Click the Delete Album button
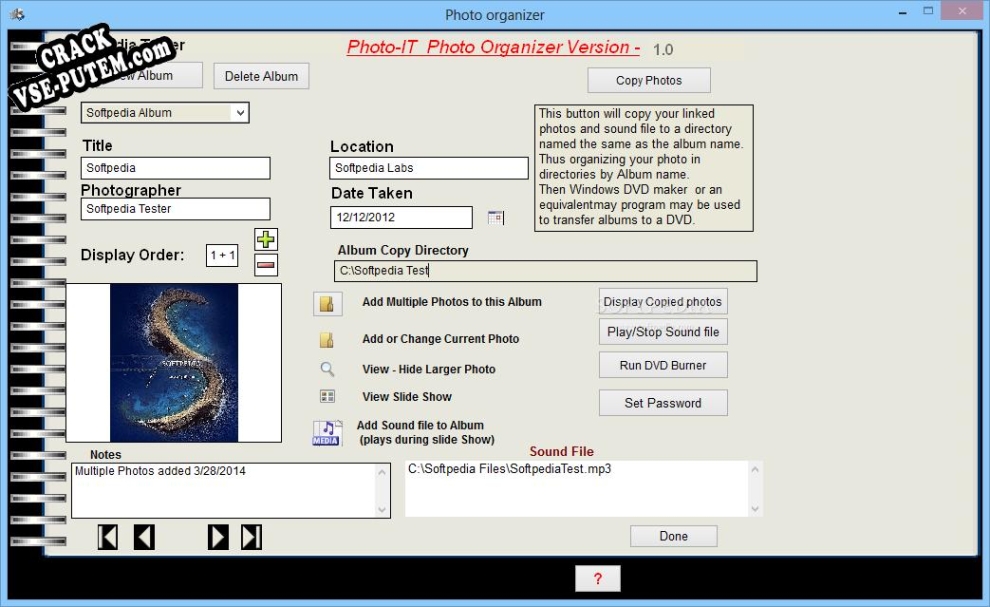Viewport: 990px width, 607px height. tap(261, 76)
